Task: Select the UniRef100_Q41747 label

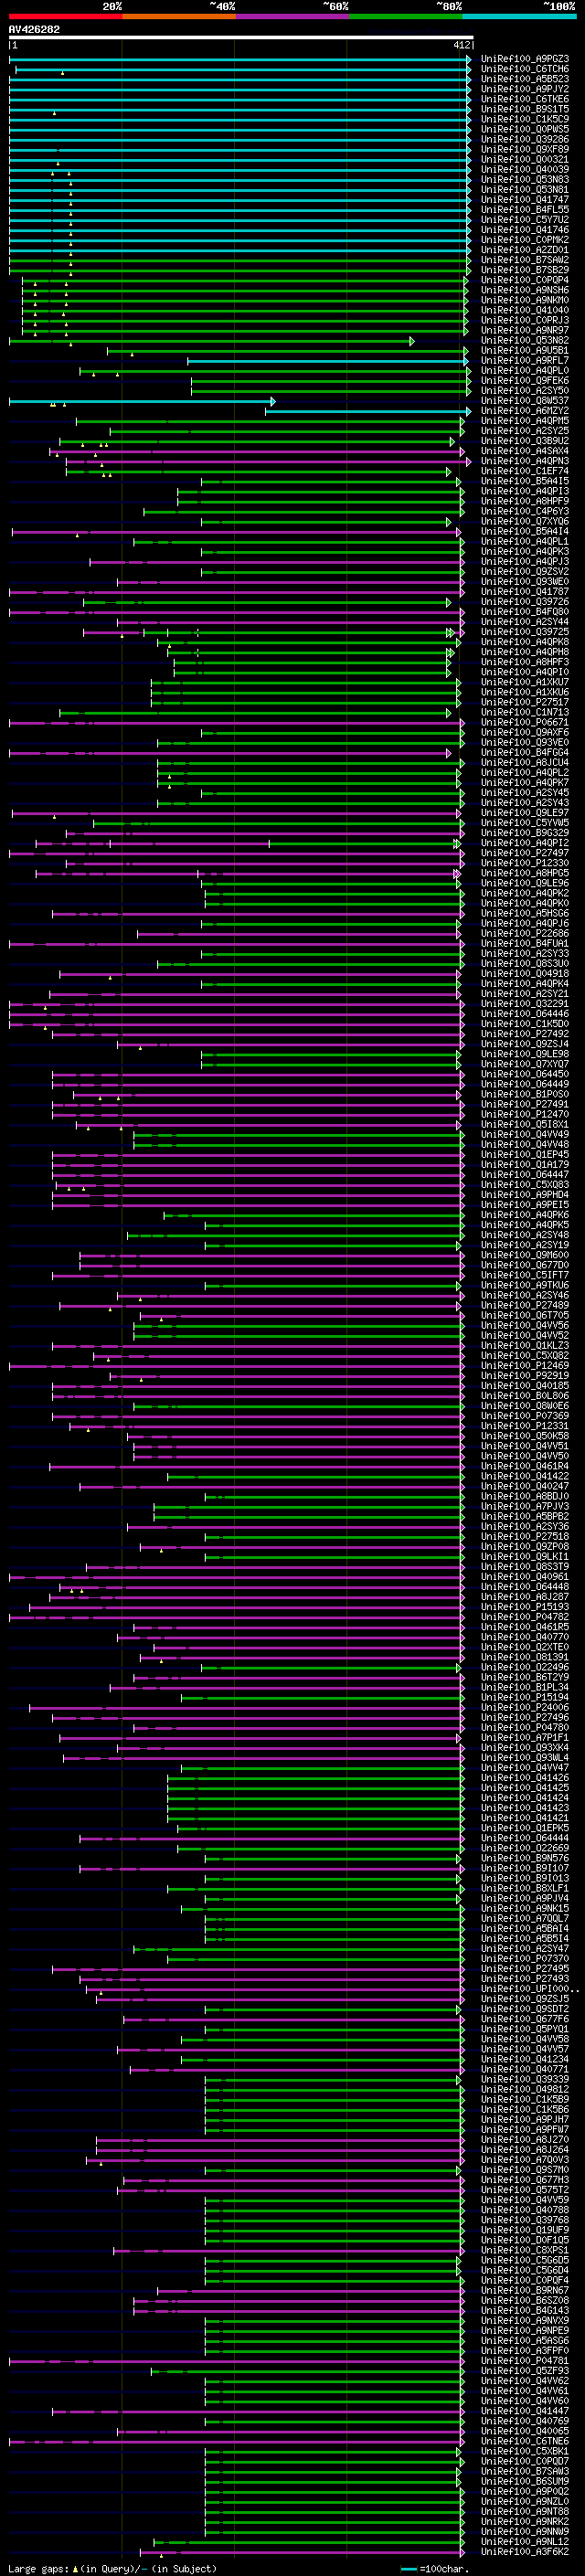Action: [x=524, y=200]
